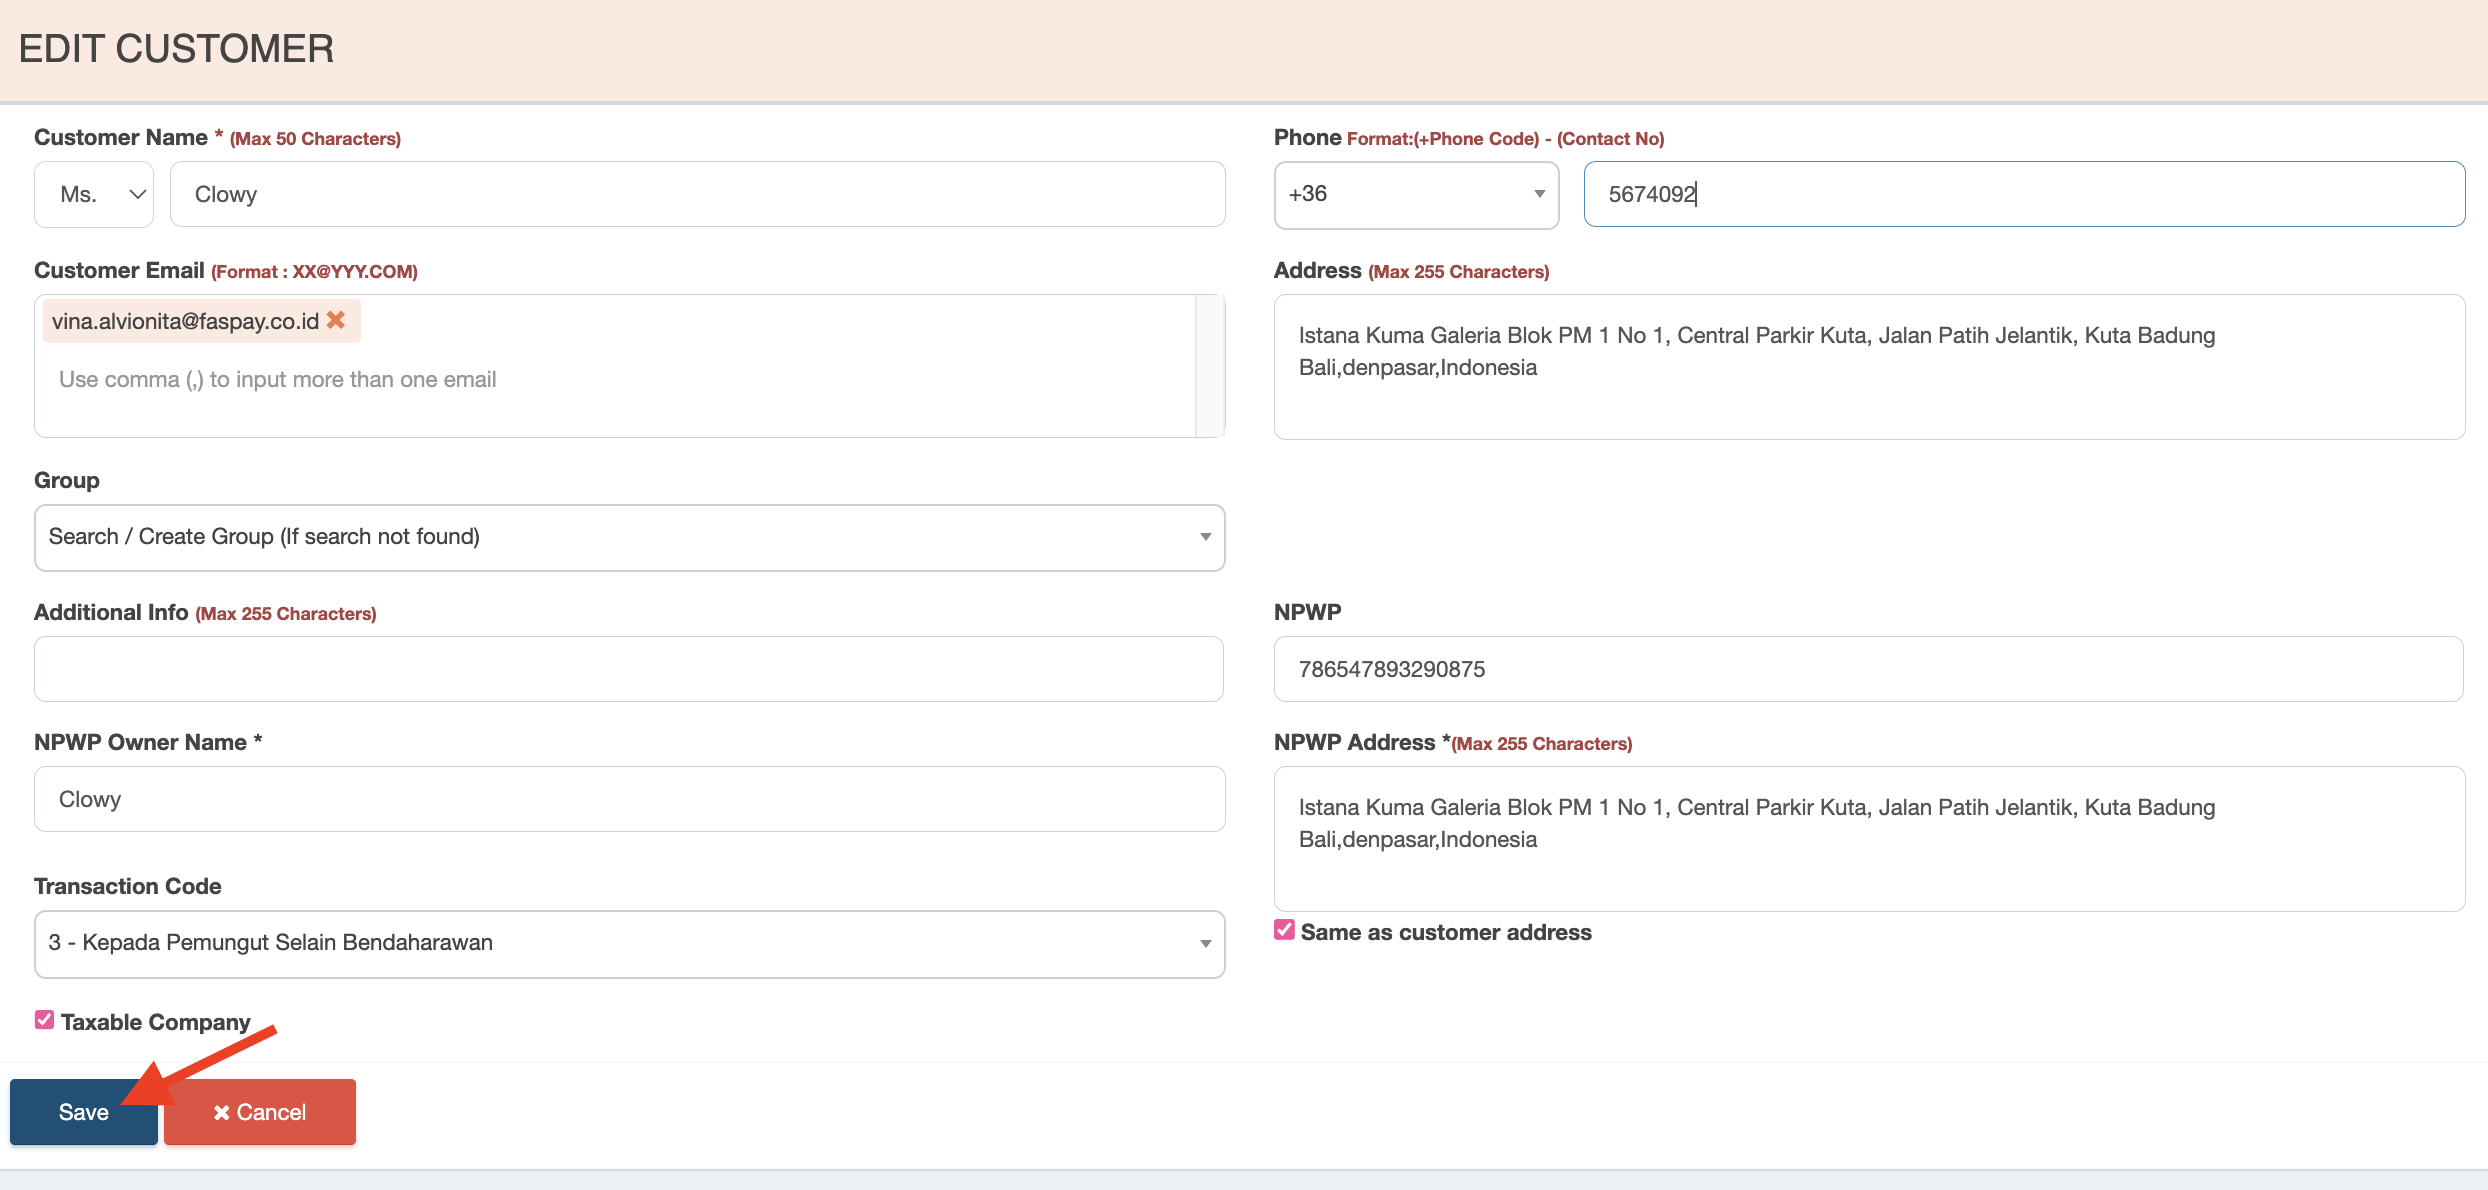Open the +36 phone code dropdown

point(1415,194)
